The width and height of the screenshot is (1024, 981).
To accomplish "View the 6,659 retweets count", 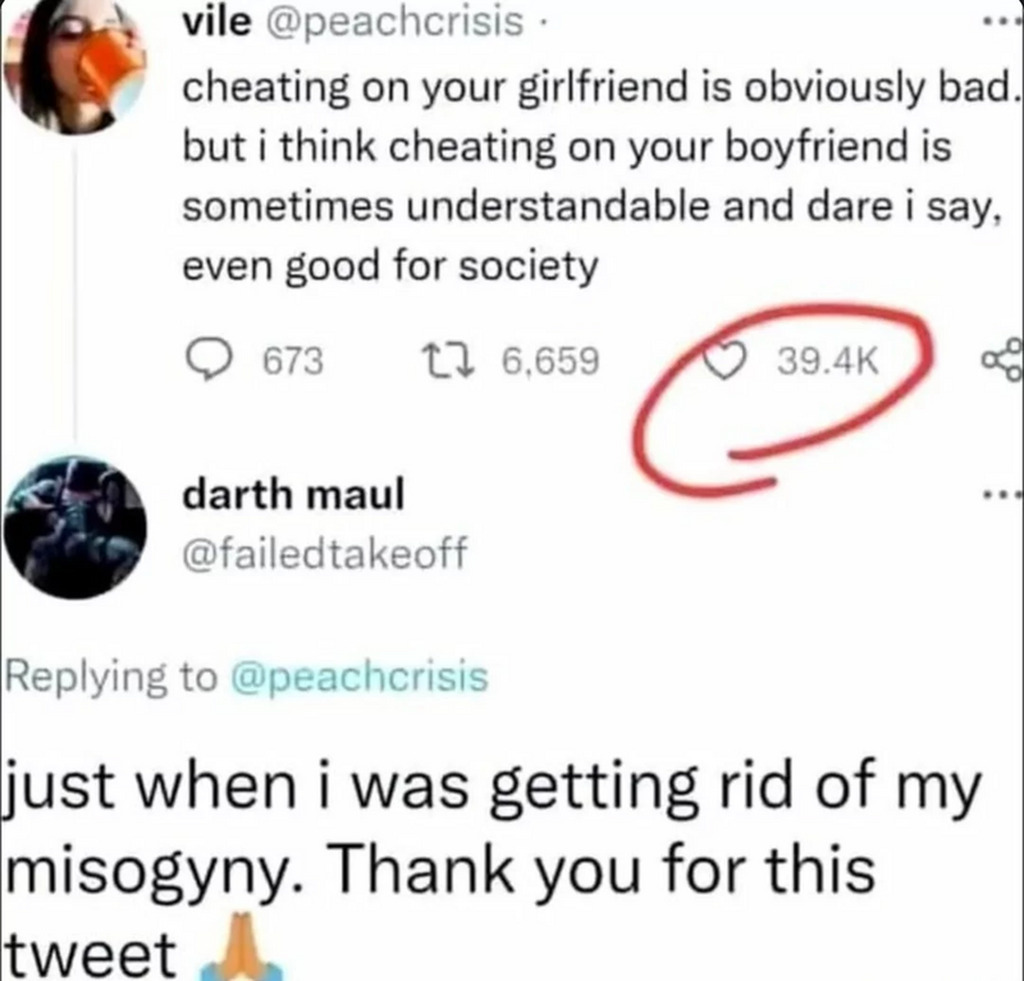I will tap(549, 360).
